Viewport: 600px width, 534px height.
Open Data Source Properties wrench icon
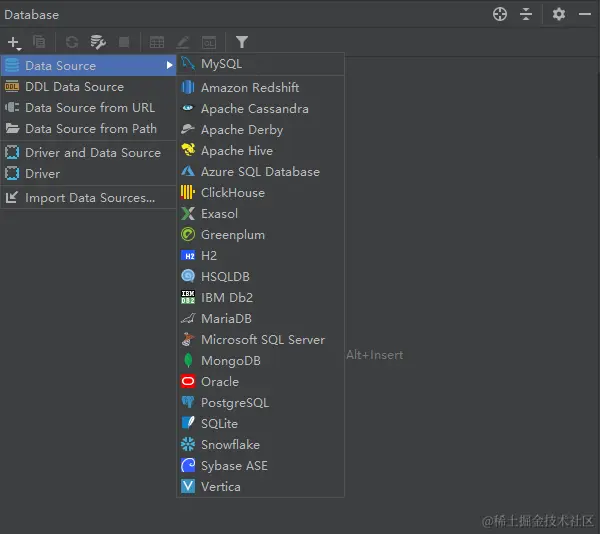pos(98,42)
